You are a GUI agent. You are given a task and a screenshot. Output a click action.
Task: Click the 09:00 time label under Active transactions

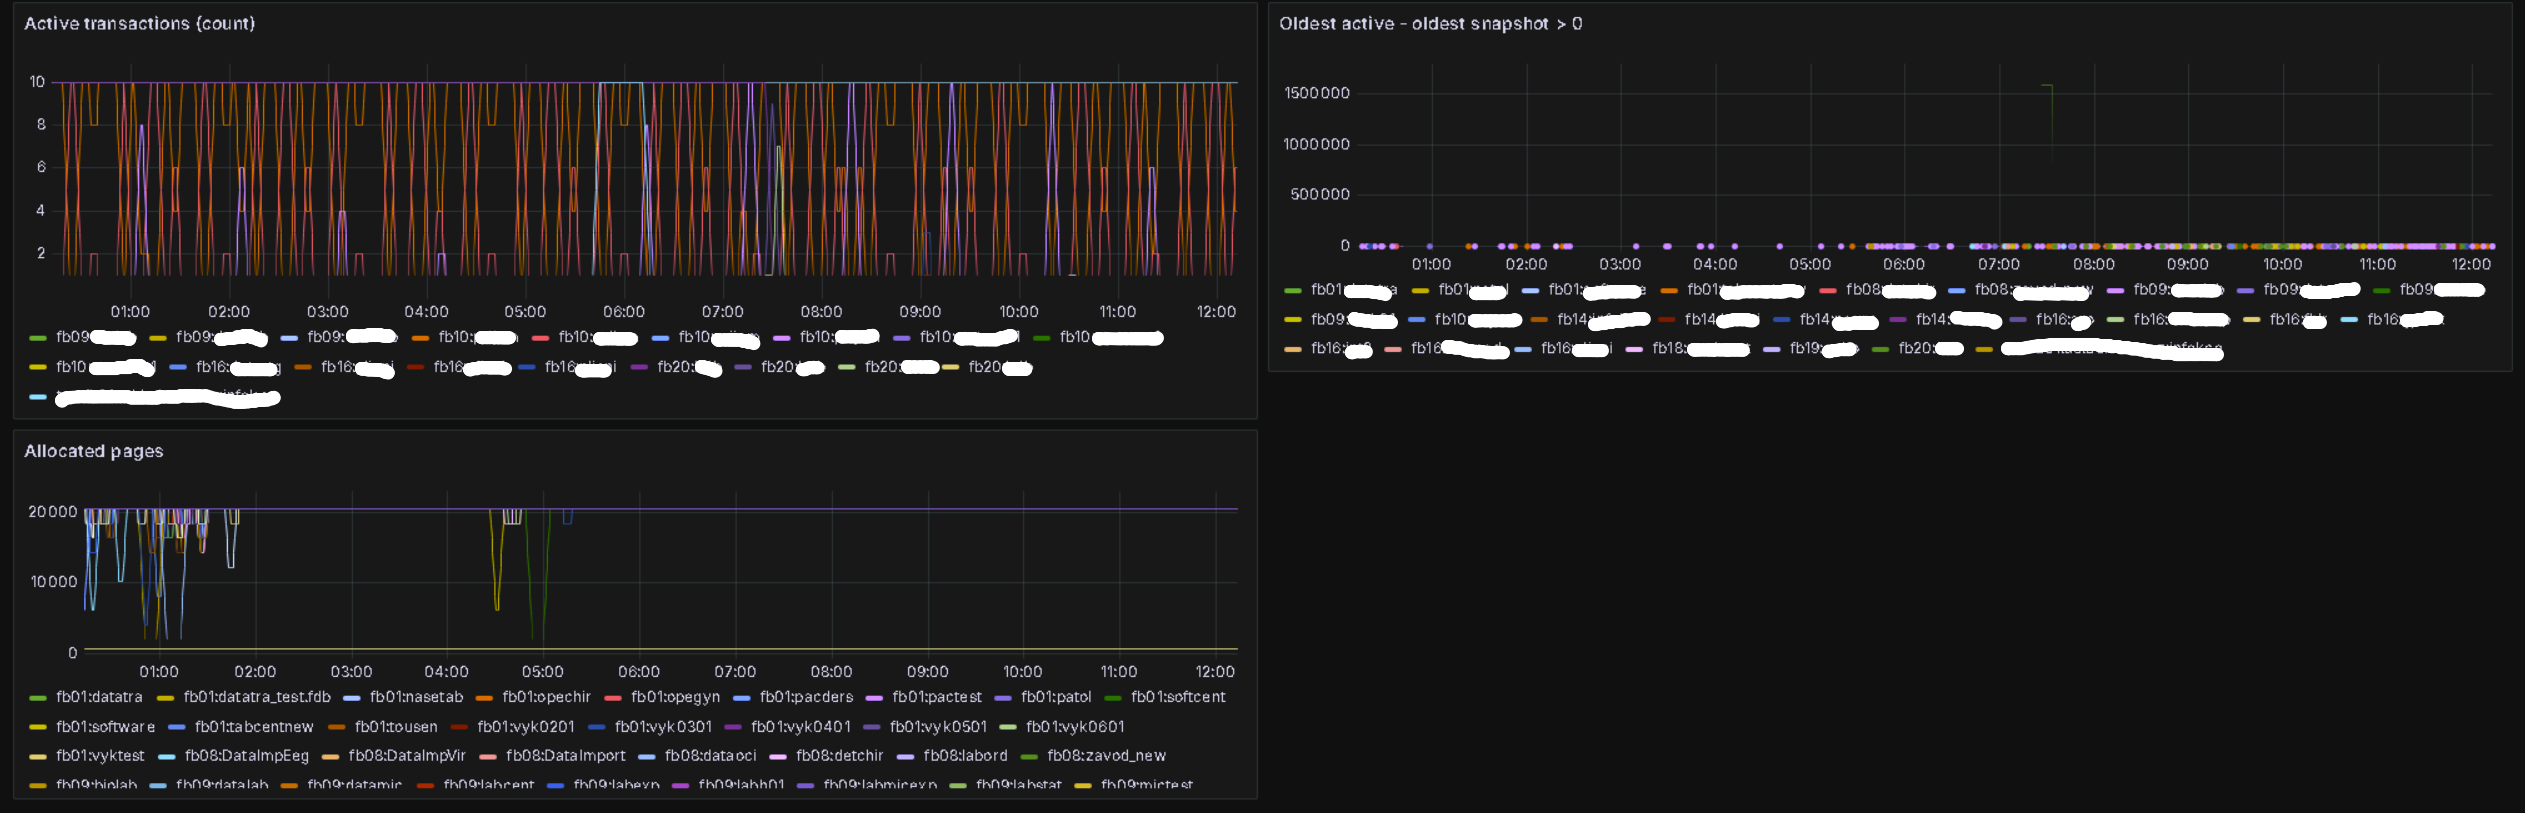click(x=920, y=312)
